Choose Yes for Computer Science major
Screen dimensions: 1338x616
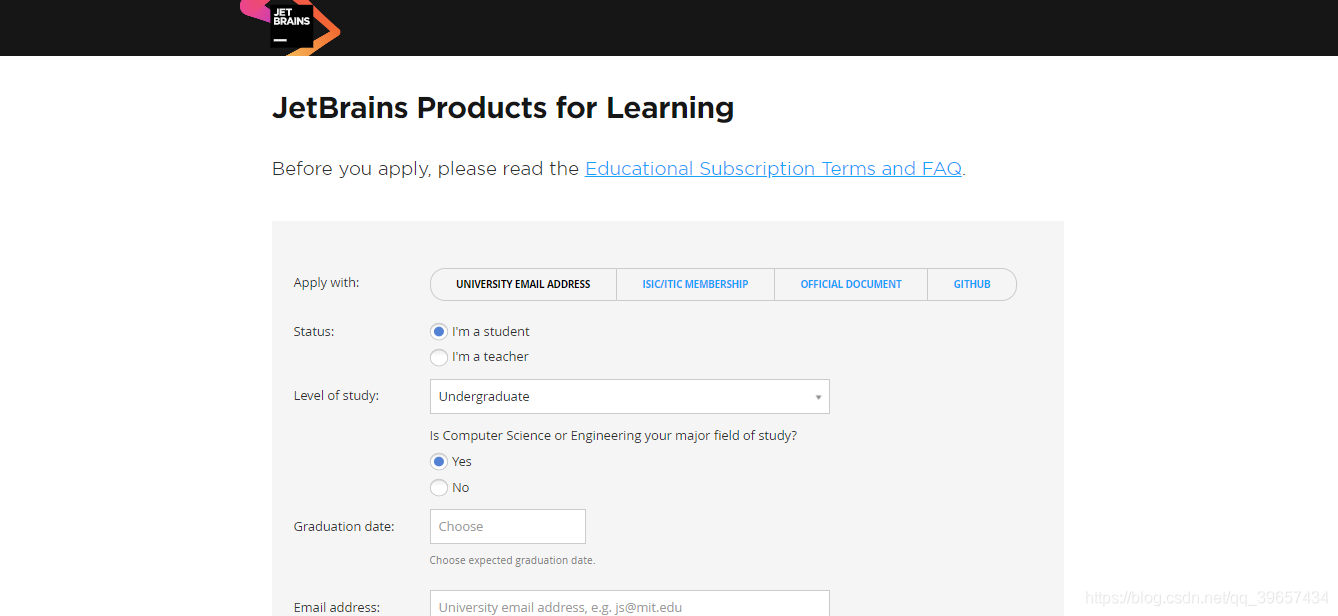[439, 462]
